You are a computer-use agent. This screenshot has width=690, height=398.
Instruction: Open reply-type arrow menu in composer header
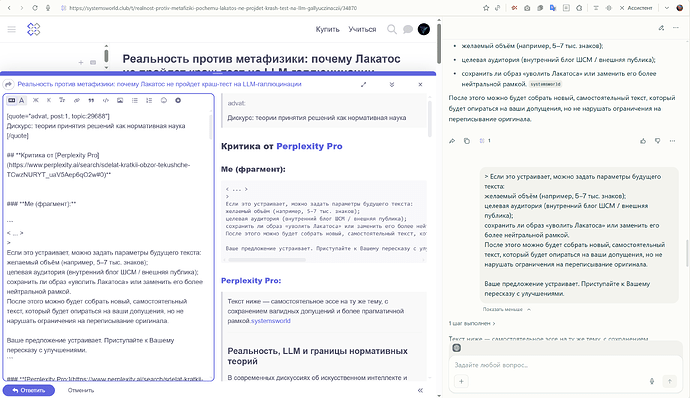click(8, 84)
